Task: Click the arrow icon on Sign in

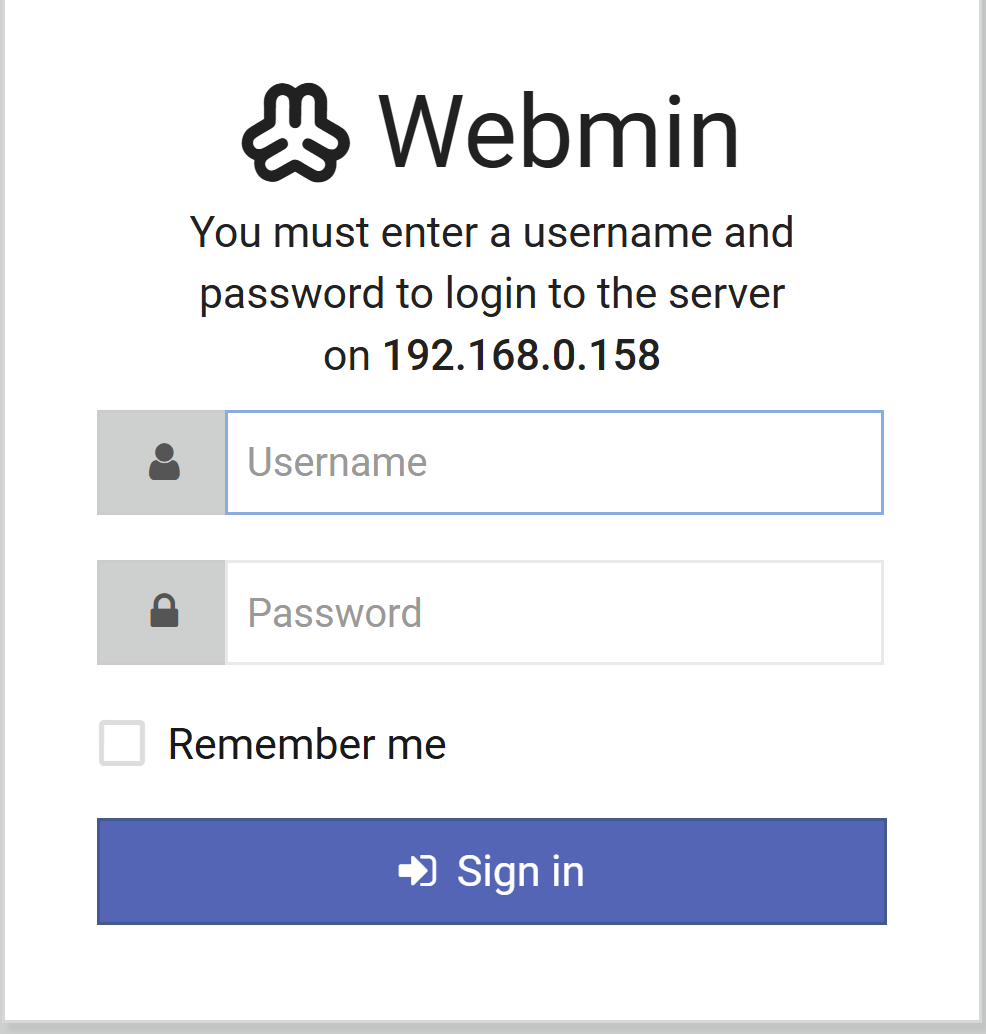Action: [417, 871]
